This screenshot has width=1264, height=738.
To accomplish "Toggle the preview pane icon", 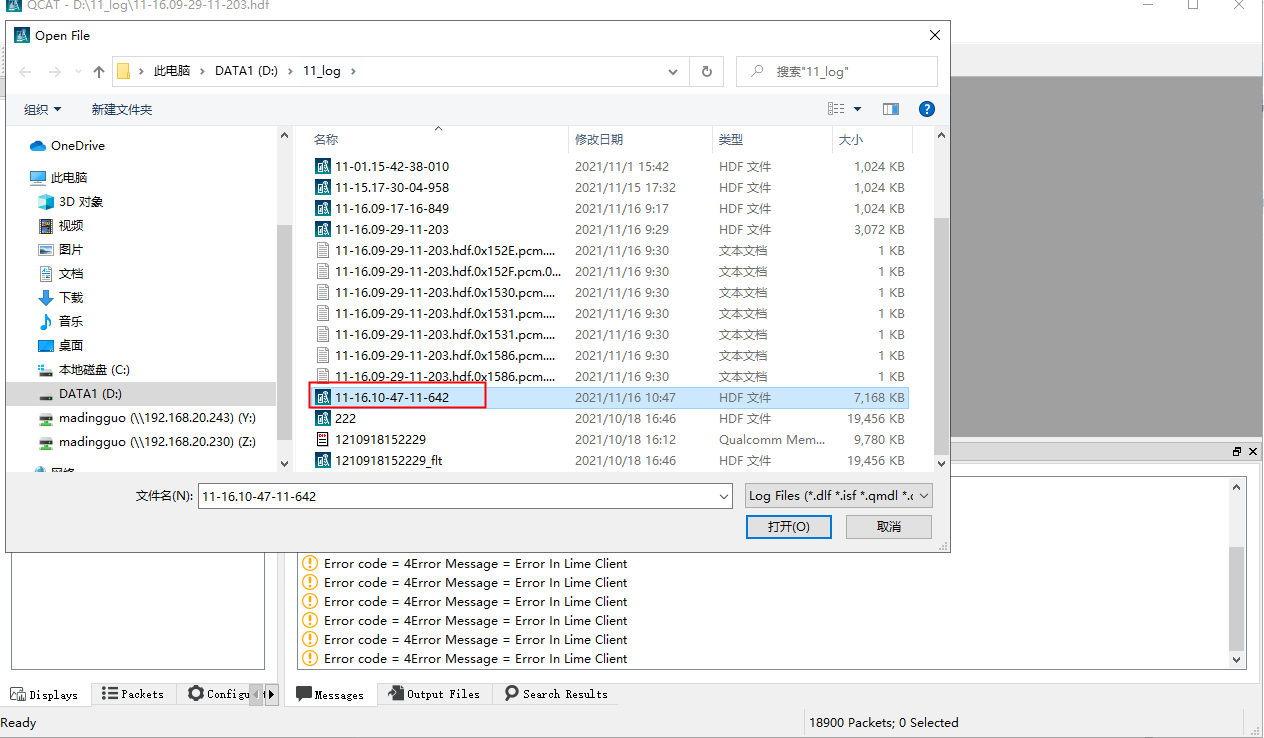I will tap(891, 109).
